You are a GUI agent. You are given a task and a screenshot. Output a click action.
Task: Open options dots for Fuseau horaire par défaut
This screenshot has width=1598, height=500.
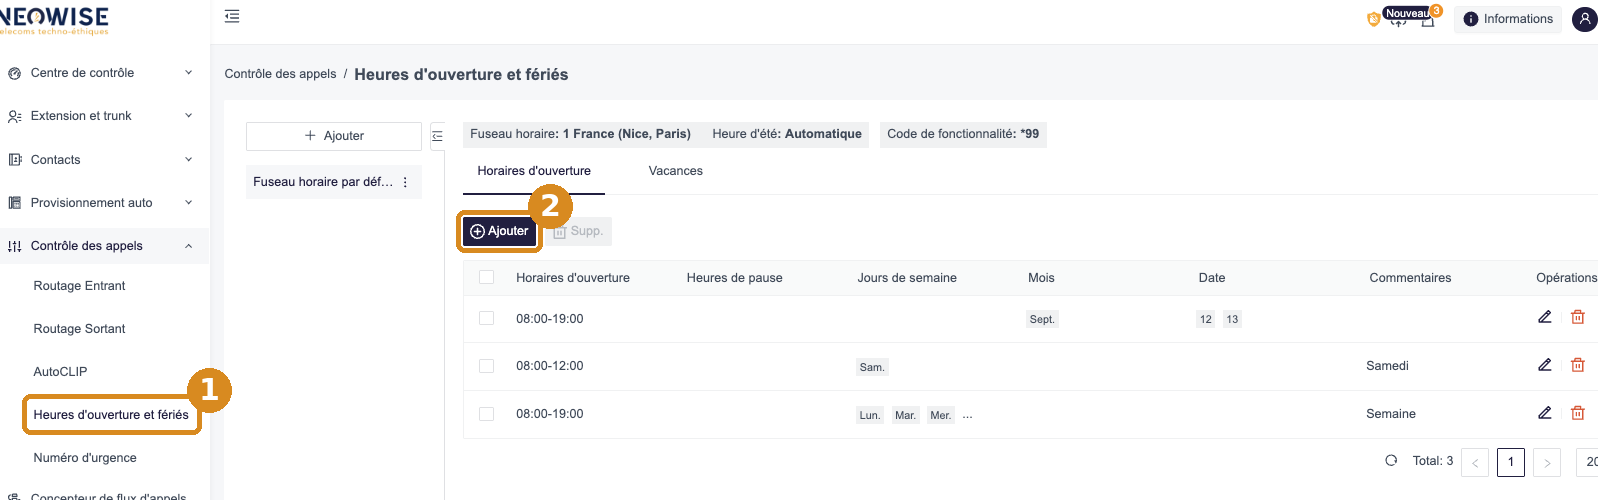pyautogui.click(x=405, y=182)
